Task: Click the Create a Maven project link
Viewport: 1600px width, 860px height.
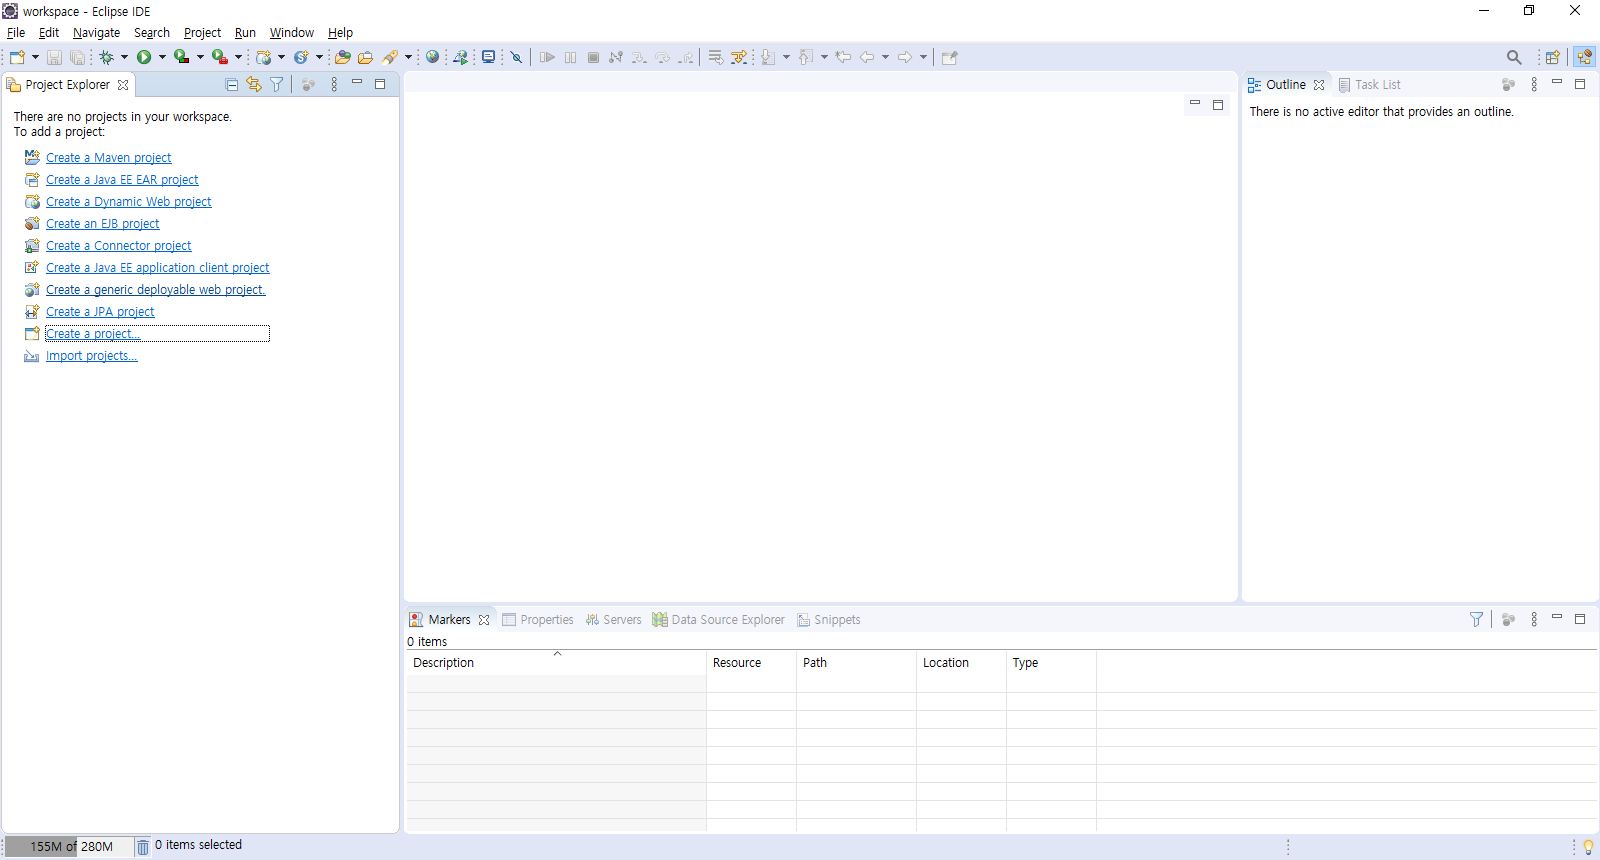Action: pyautogui.click(x=109, y=158)
